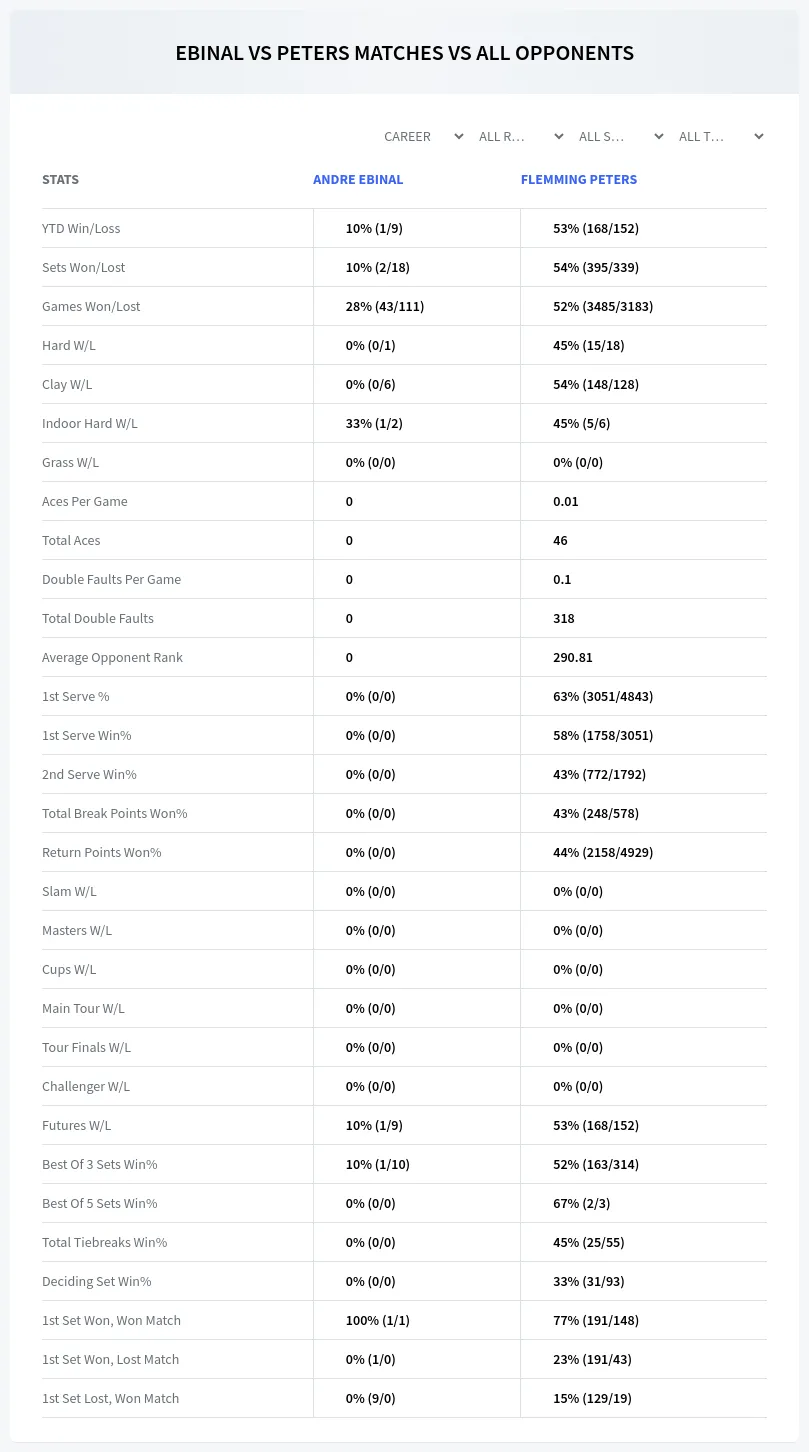Open Flemming Peters player profile link
The height and width of the screenshot is (1452, 809).
(579, 180)
